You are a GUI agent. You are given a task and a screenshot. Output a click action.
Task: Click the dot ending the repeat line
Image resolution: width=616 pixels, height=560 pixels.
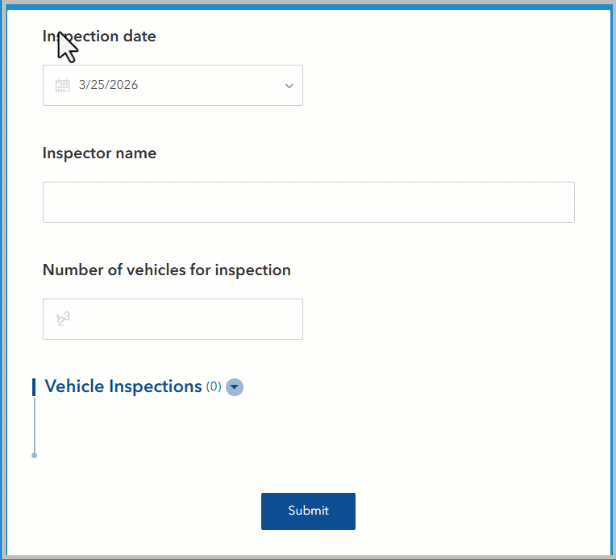click(x=34, y=455)
